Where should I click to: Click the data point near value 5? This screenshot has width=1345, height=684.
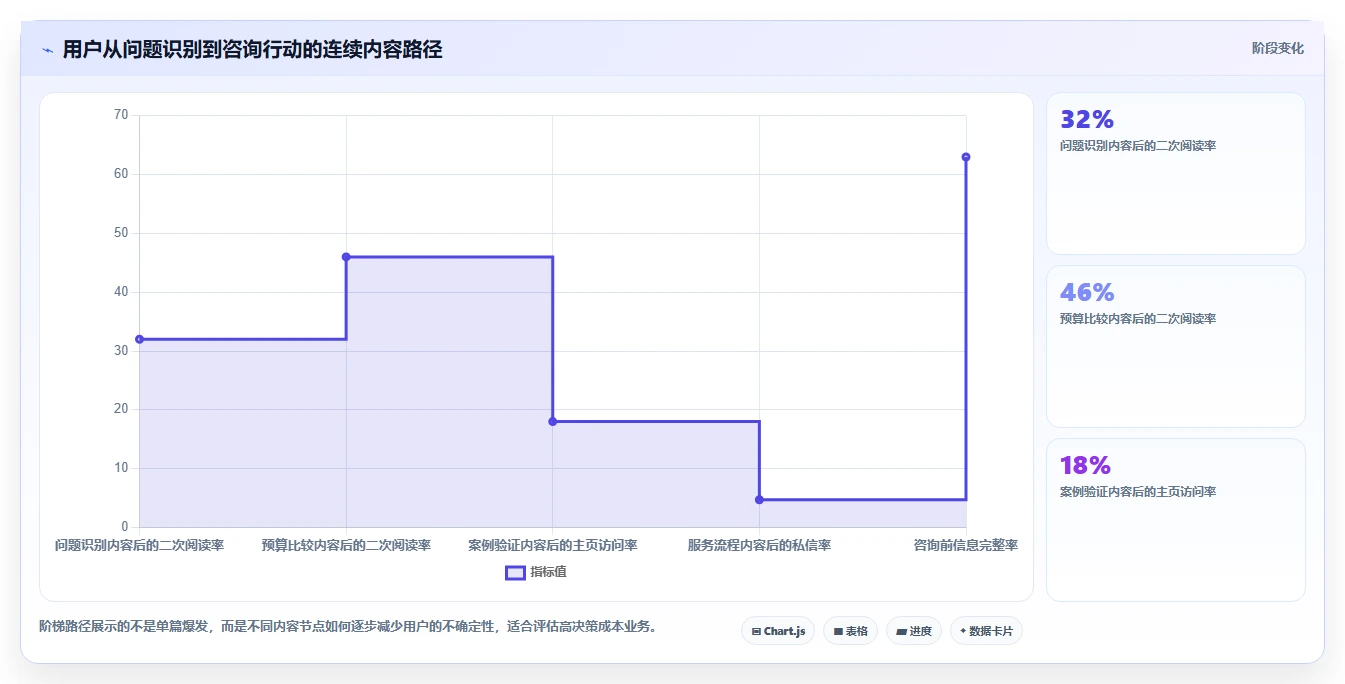[x=759, y=499]
